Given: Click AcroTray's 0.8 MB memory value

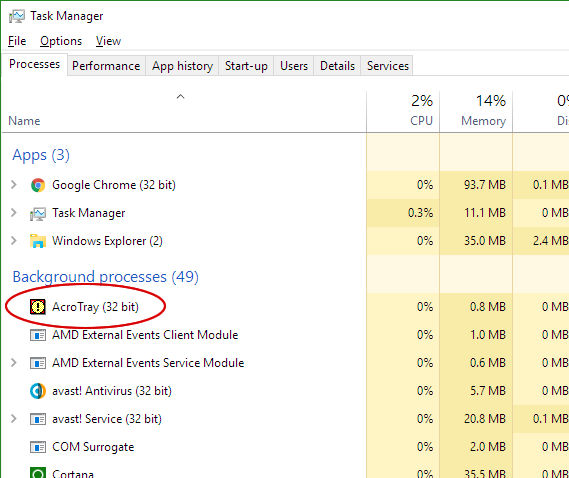Looking at the screenshot, I should pos(488,307).
